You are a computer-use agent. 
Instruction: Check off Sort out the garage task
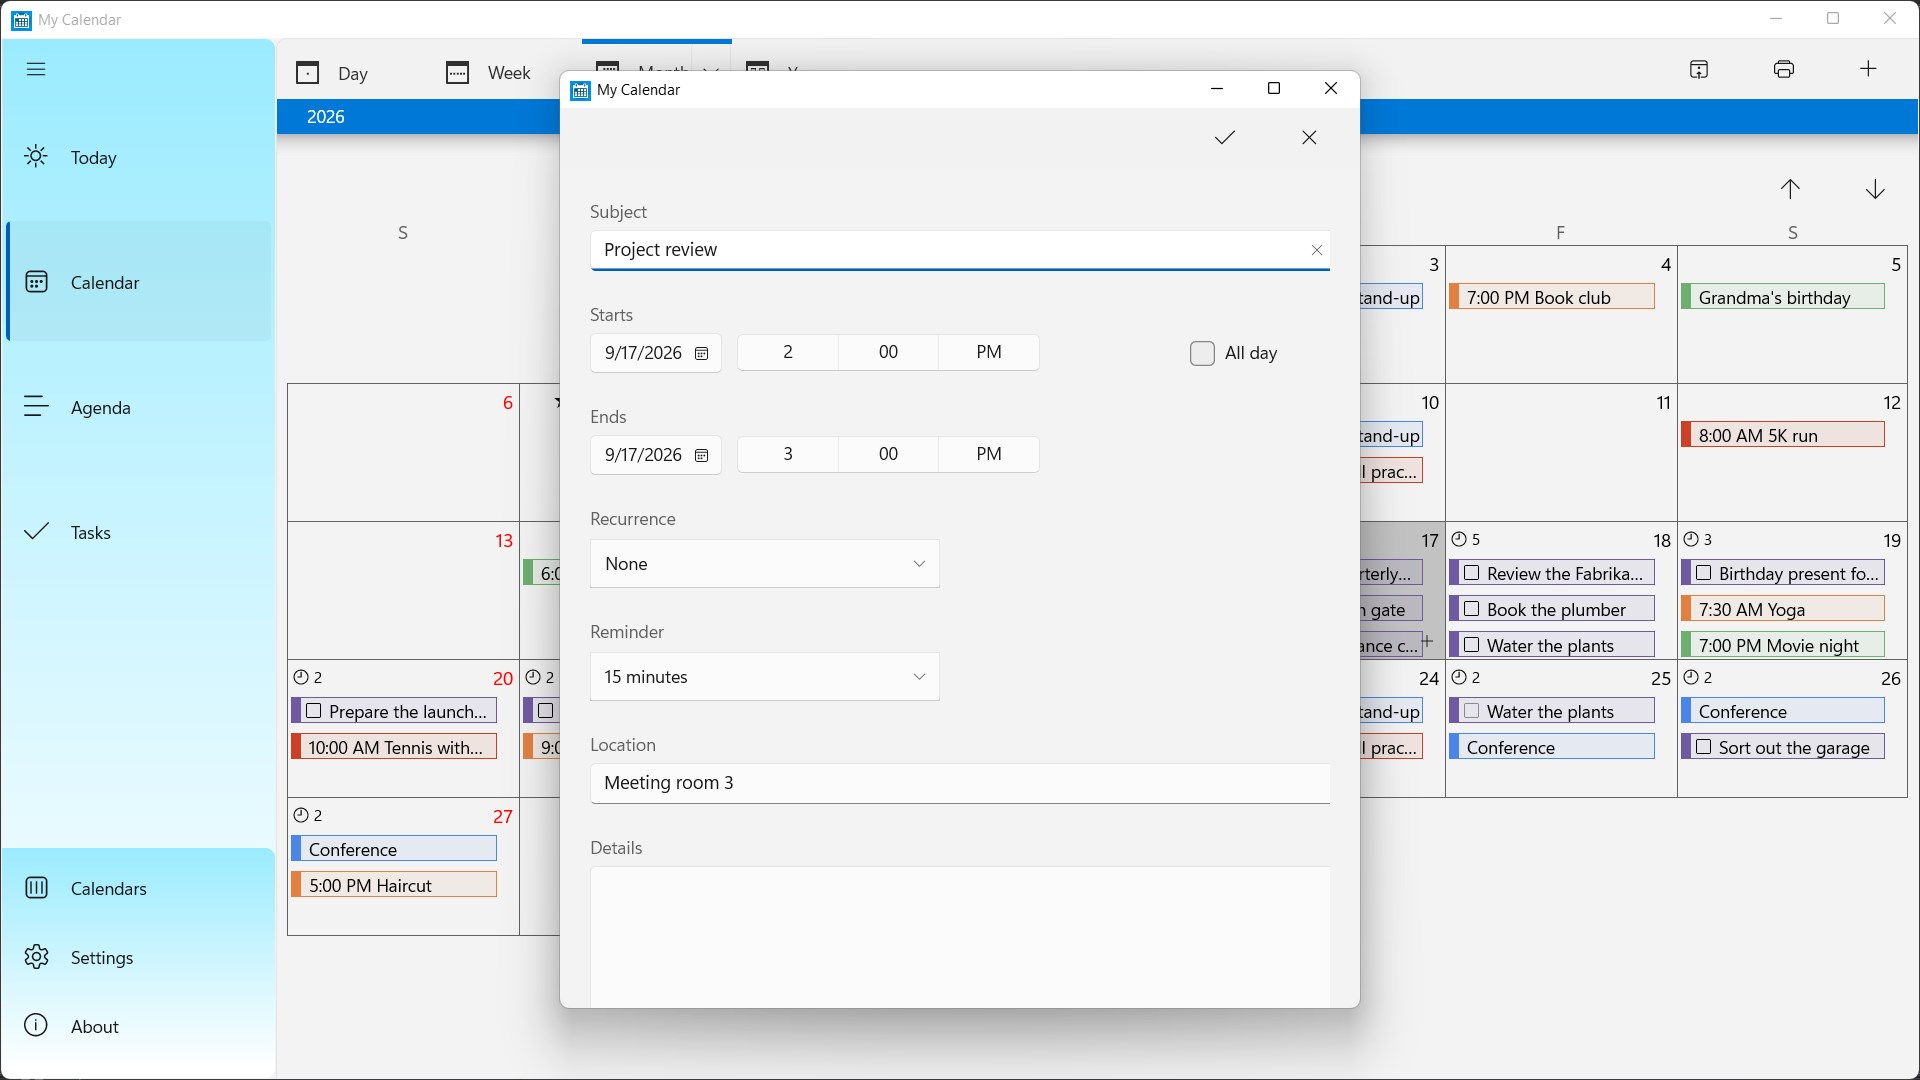(1703, 747)
